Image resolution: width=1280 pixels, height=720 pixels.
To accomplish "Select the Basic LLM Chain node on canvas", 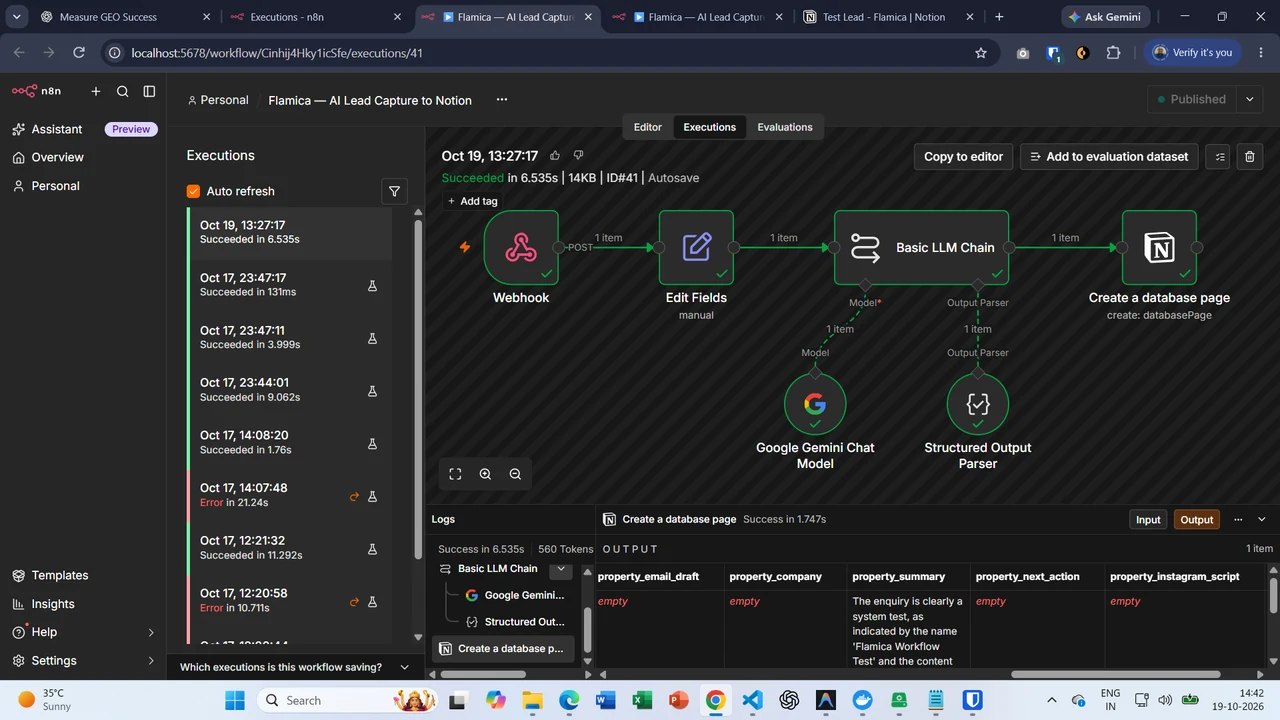I will 921,247.
